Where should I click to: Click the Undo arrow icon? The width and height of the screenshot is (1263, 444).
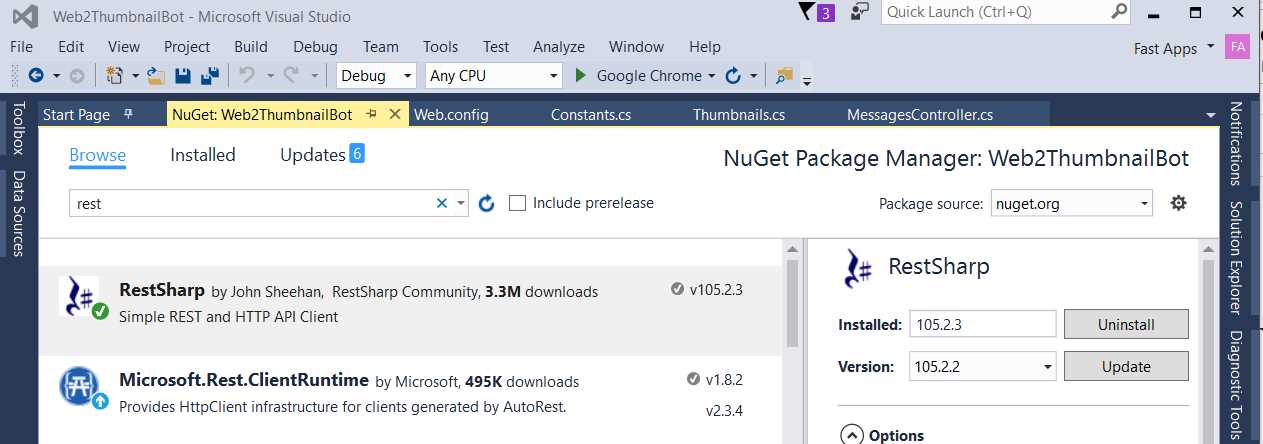[x=247, y=75]
